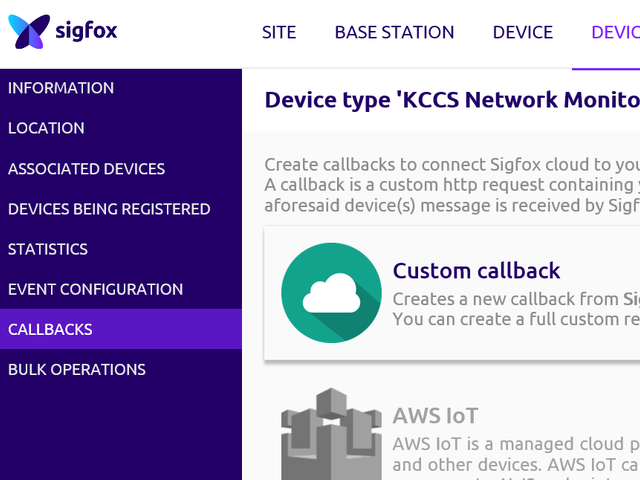
Task: Click the green cloud Custom callback icon
Action: [331, 294]
